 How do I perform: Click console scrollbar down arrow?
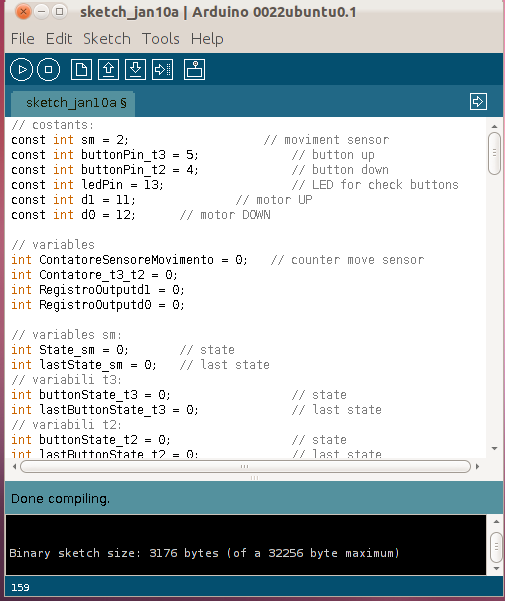(x=496, y=568)
